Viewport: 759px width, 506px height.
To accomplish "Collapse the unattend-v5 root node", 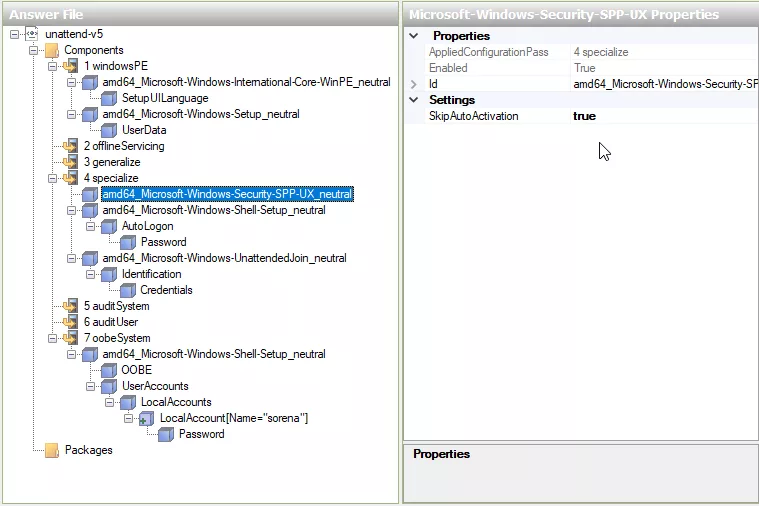I will click(x=15, y=34).
